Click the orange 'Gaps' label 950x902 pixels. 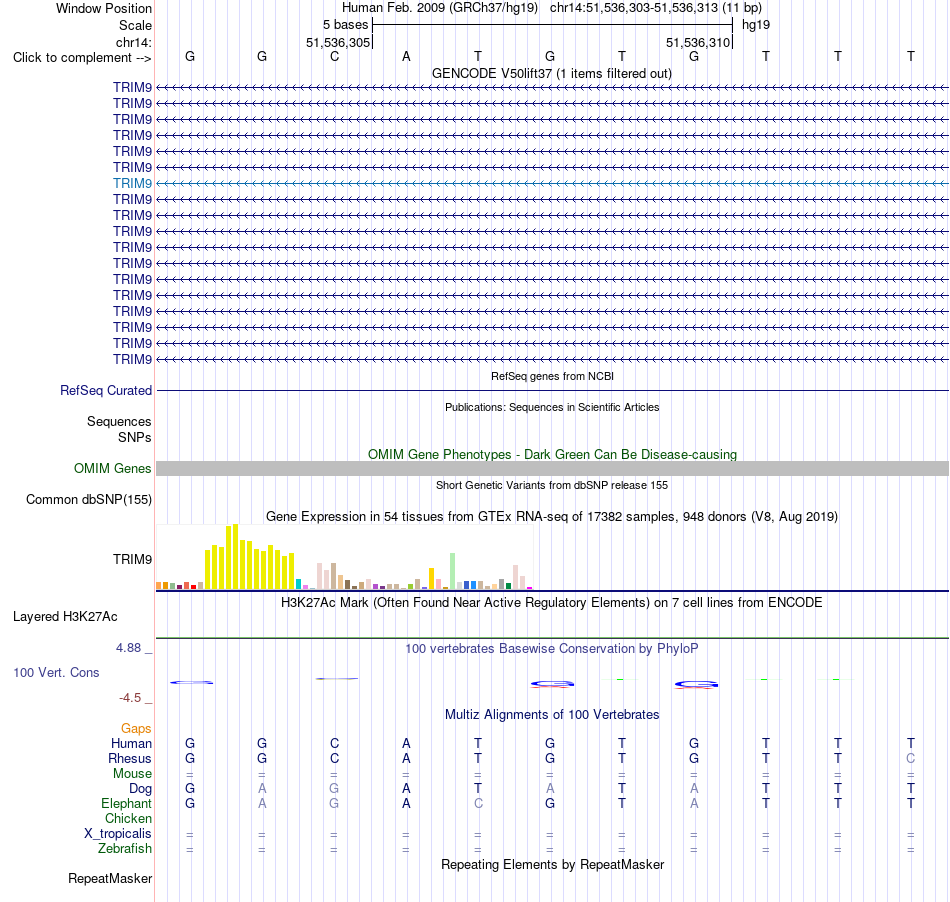136,728
